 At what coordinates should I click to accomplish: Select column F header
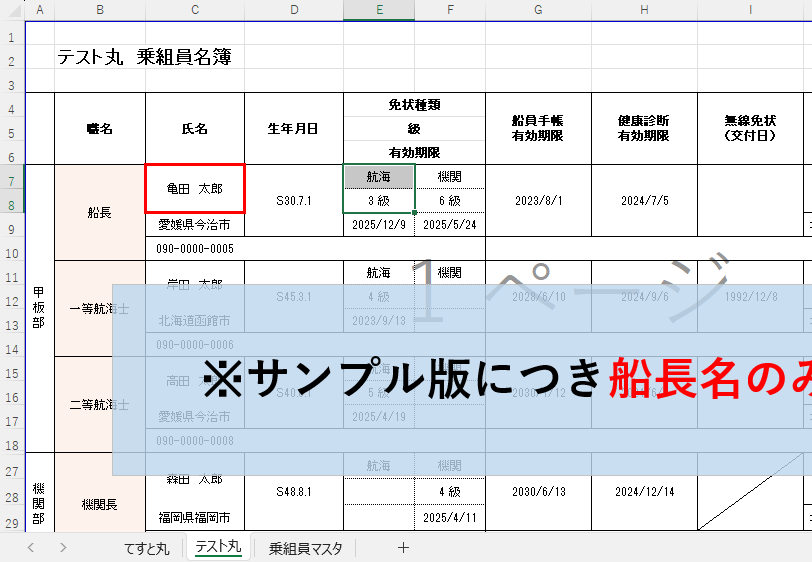click(450, 10)
